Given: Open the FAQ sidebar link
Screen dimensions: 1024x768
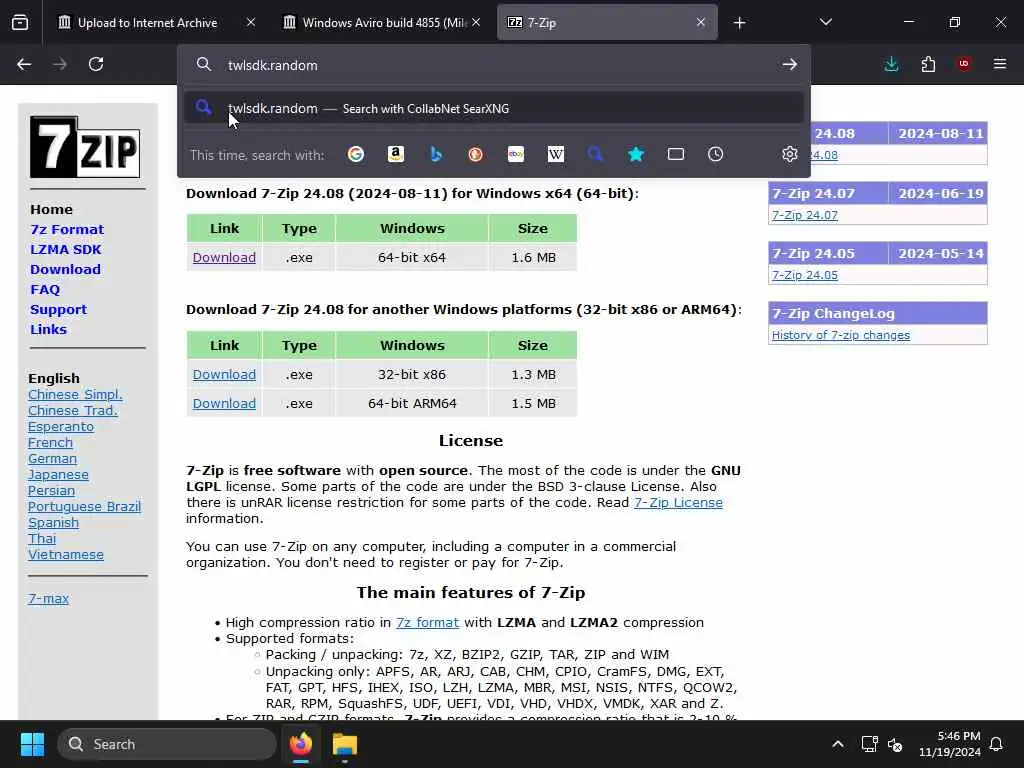Looking at the screenshot, I should (x=45, y=289).
